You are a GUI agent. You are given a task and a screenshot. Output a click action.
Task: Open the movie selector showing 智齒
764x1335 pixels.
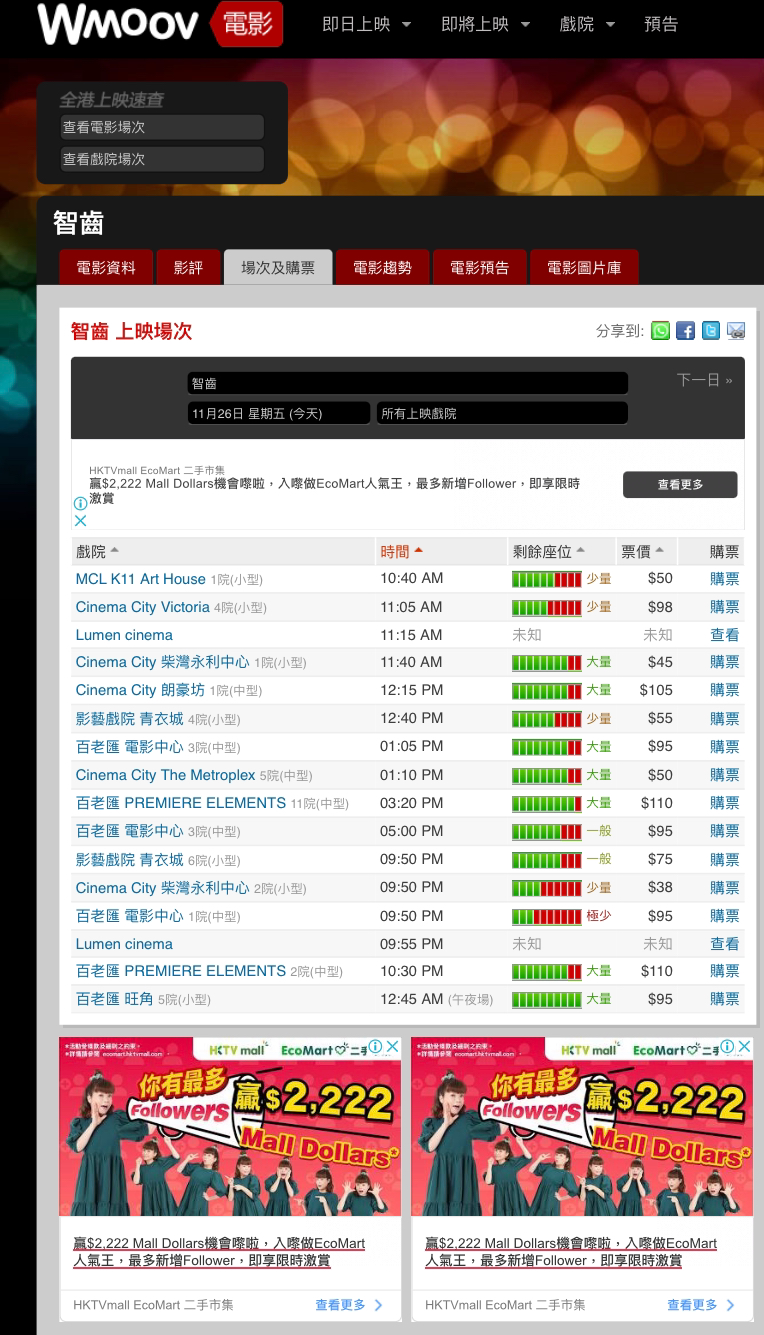coord(408,383)
